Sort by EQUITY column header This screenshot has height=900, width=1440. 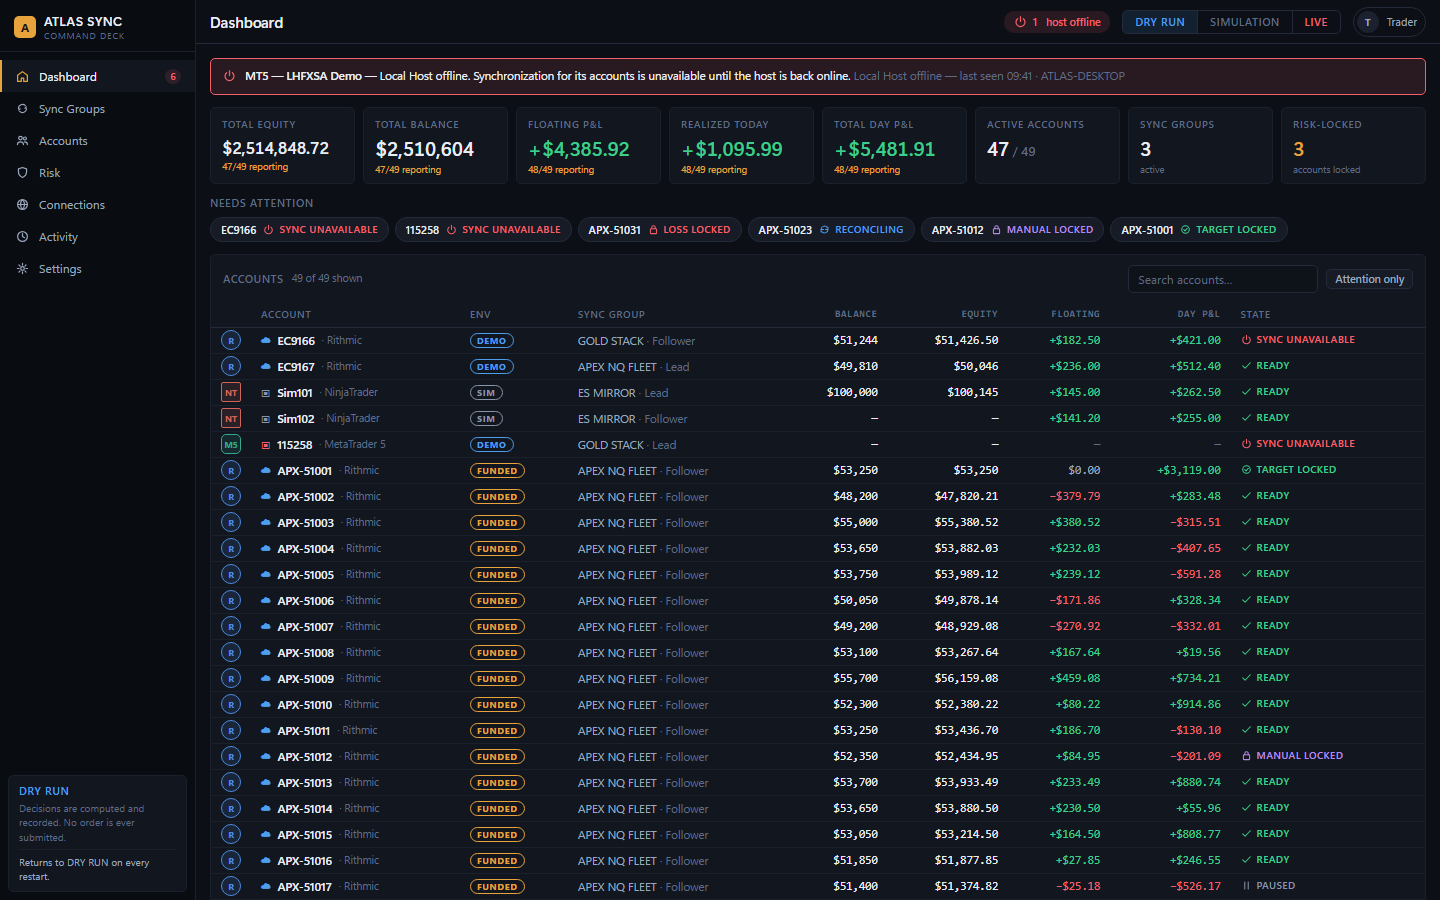click(980, 314)
